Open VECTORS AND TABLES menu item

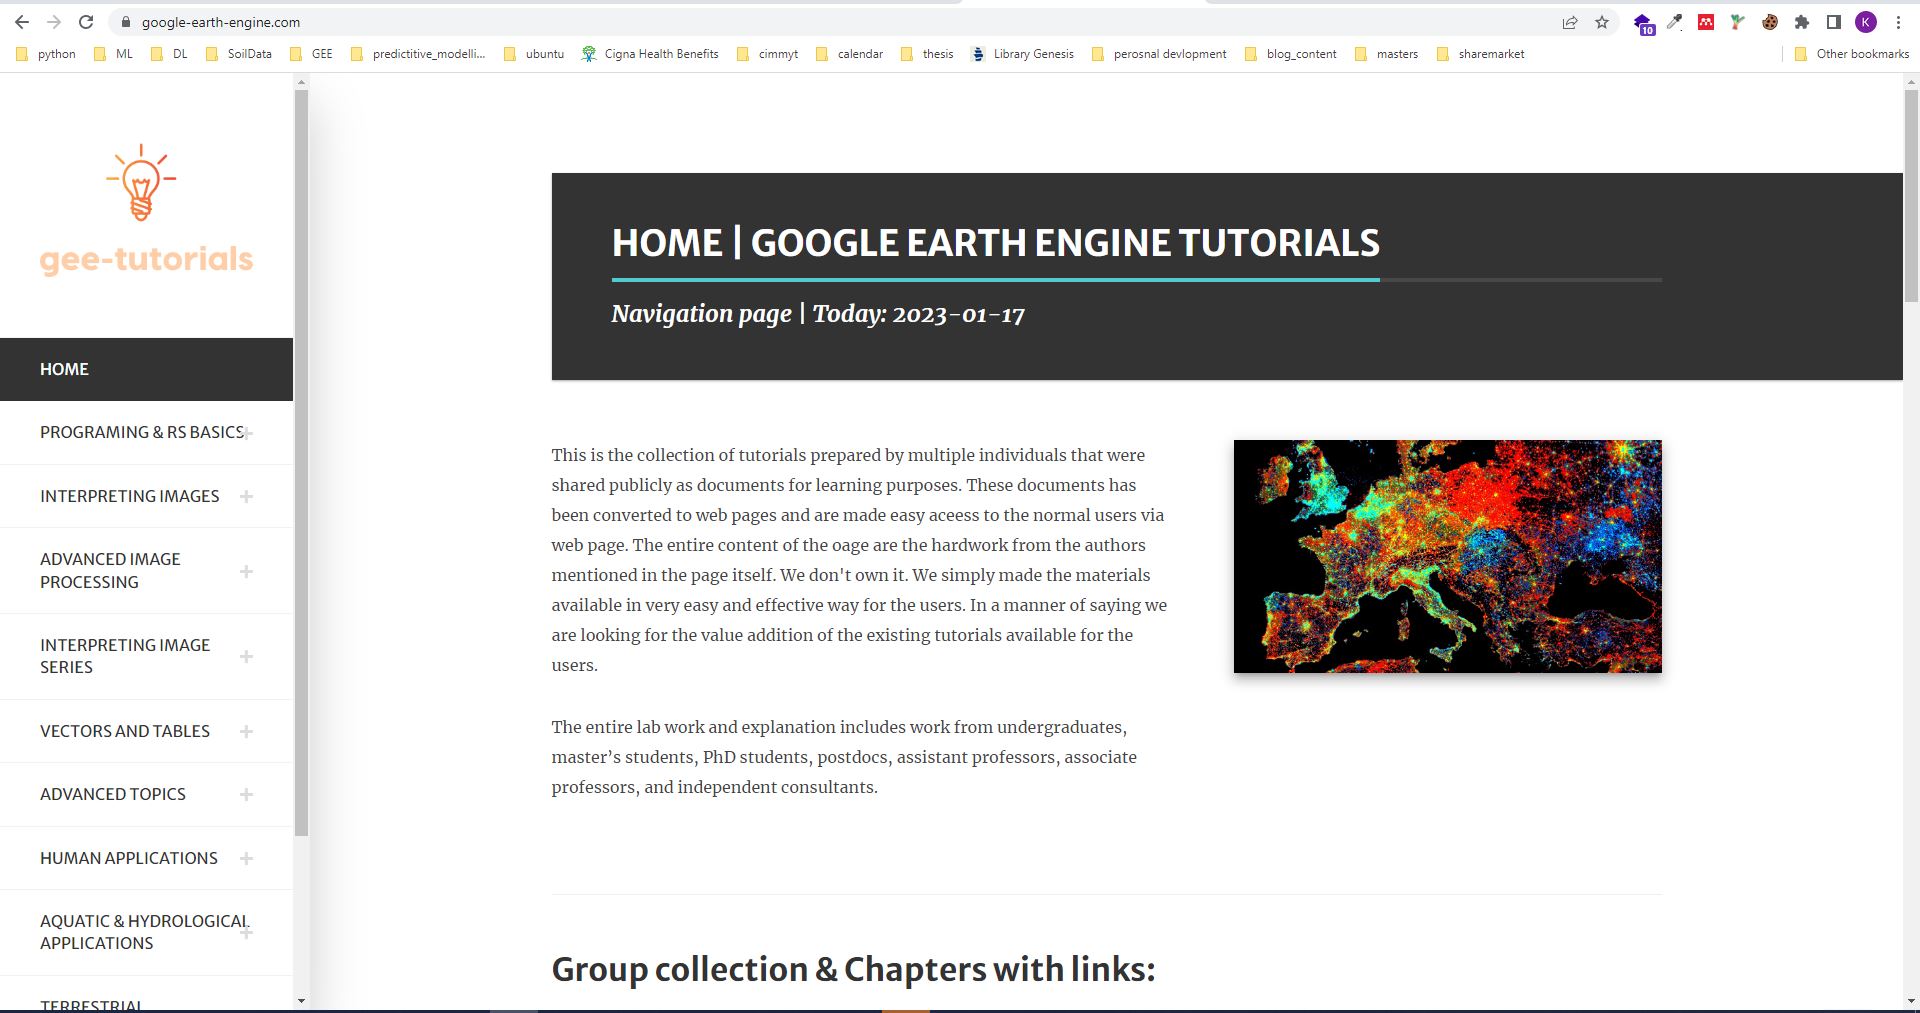tap(146, 731)
